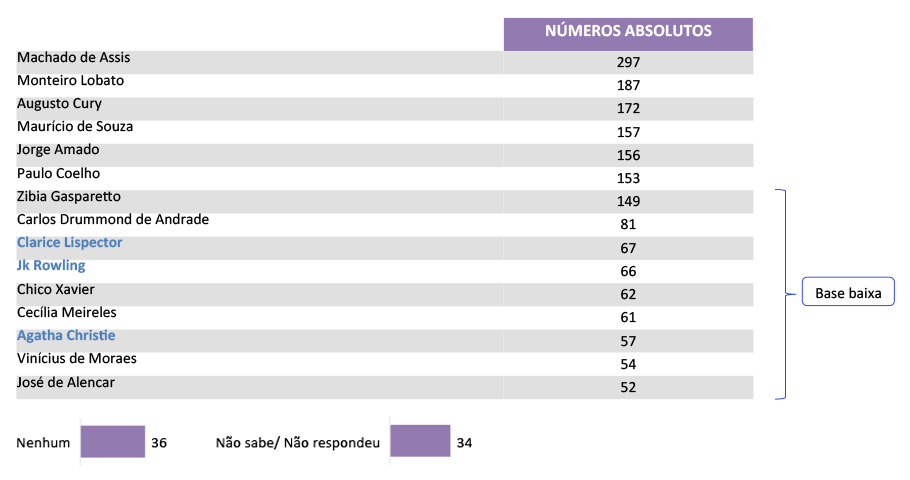
Task: Select the Machado de Assis row
Action: click(74, 58)
